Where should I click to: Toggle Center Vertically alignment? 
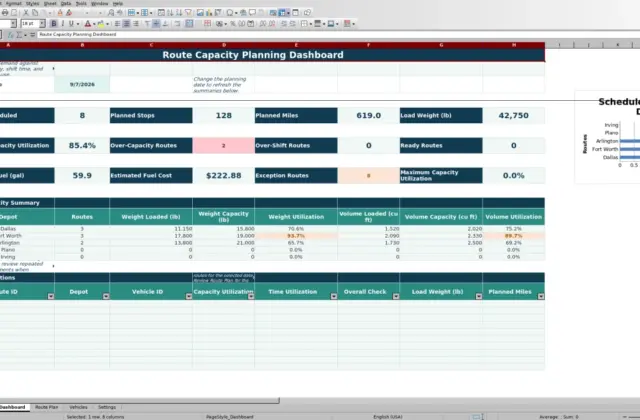click(x=156, y=24)
